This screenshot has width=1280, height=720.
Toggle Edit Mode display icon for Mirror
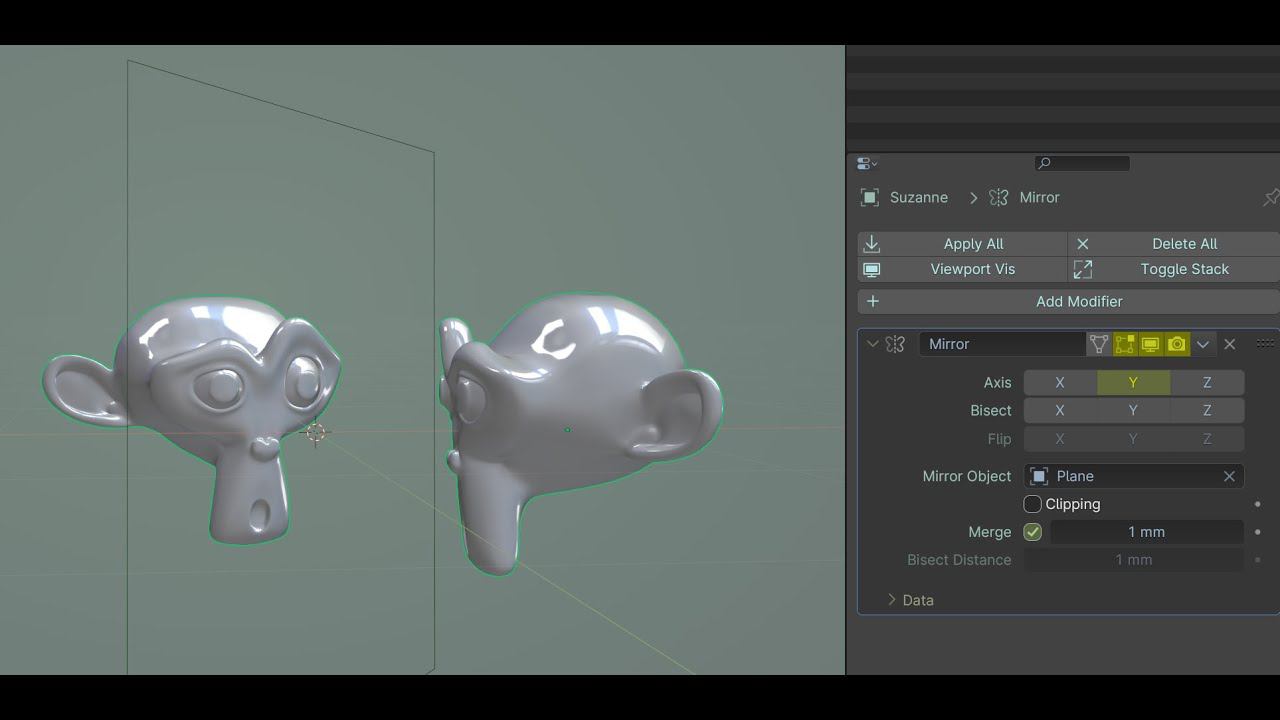(1125, 344)
